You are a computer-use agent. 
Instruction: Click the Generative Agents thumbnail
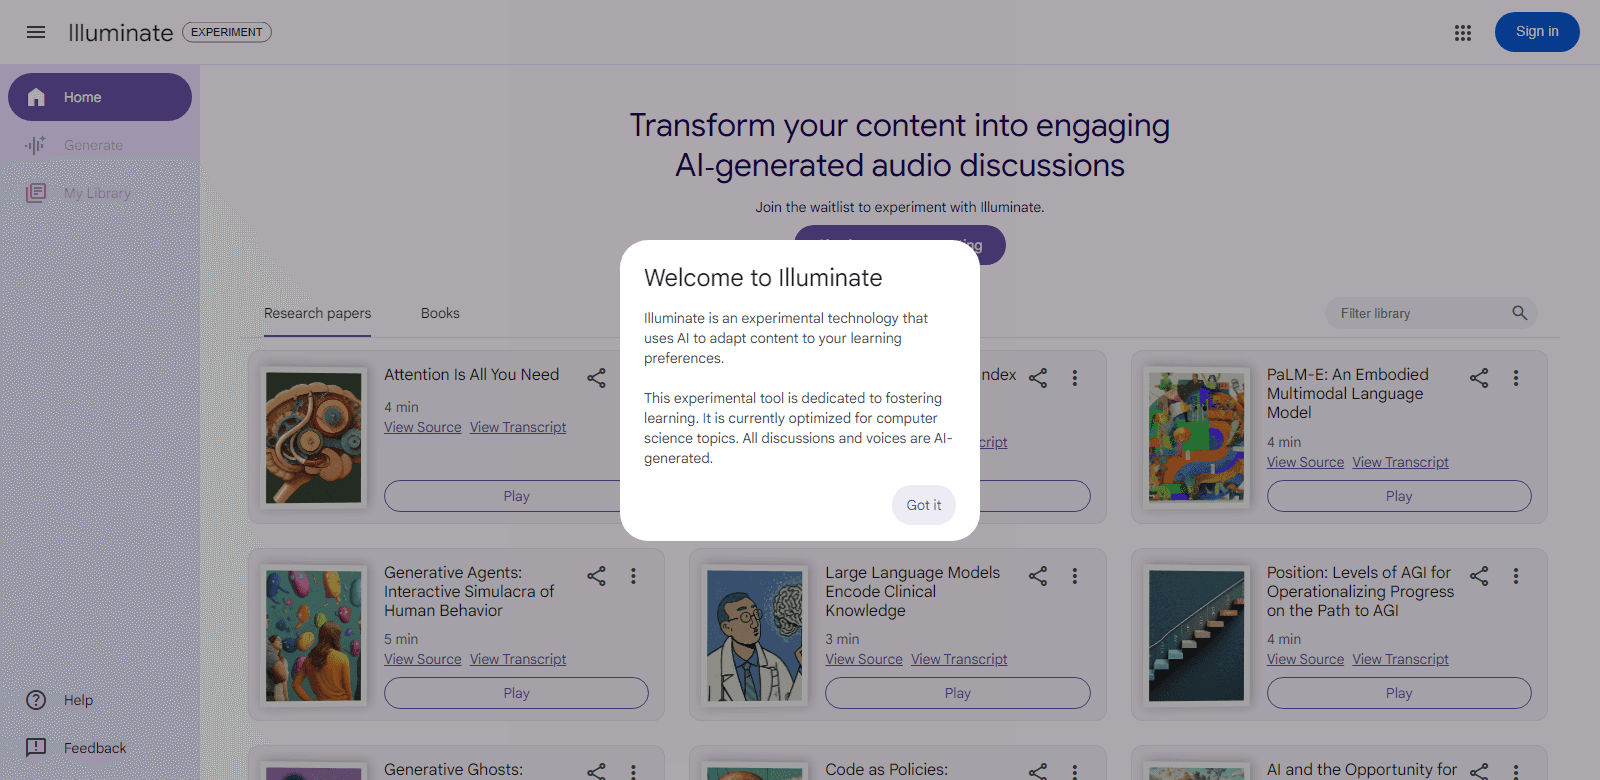pyautogui.click(x=314, y=635)
